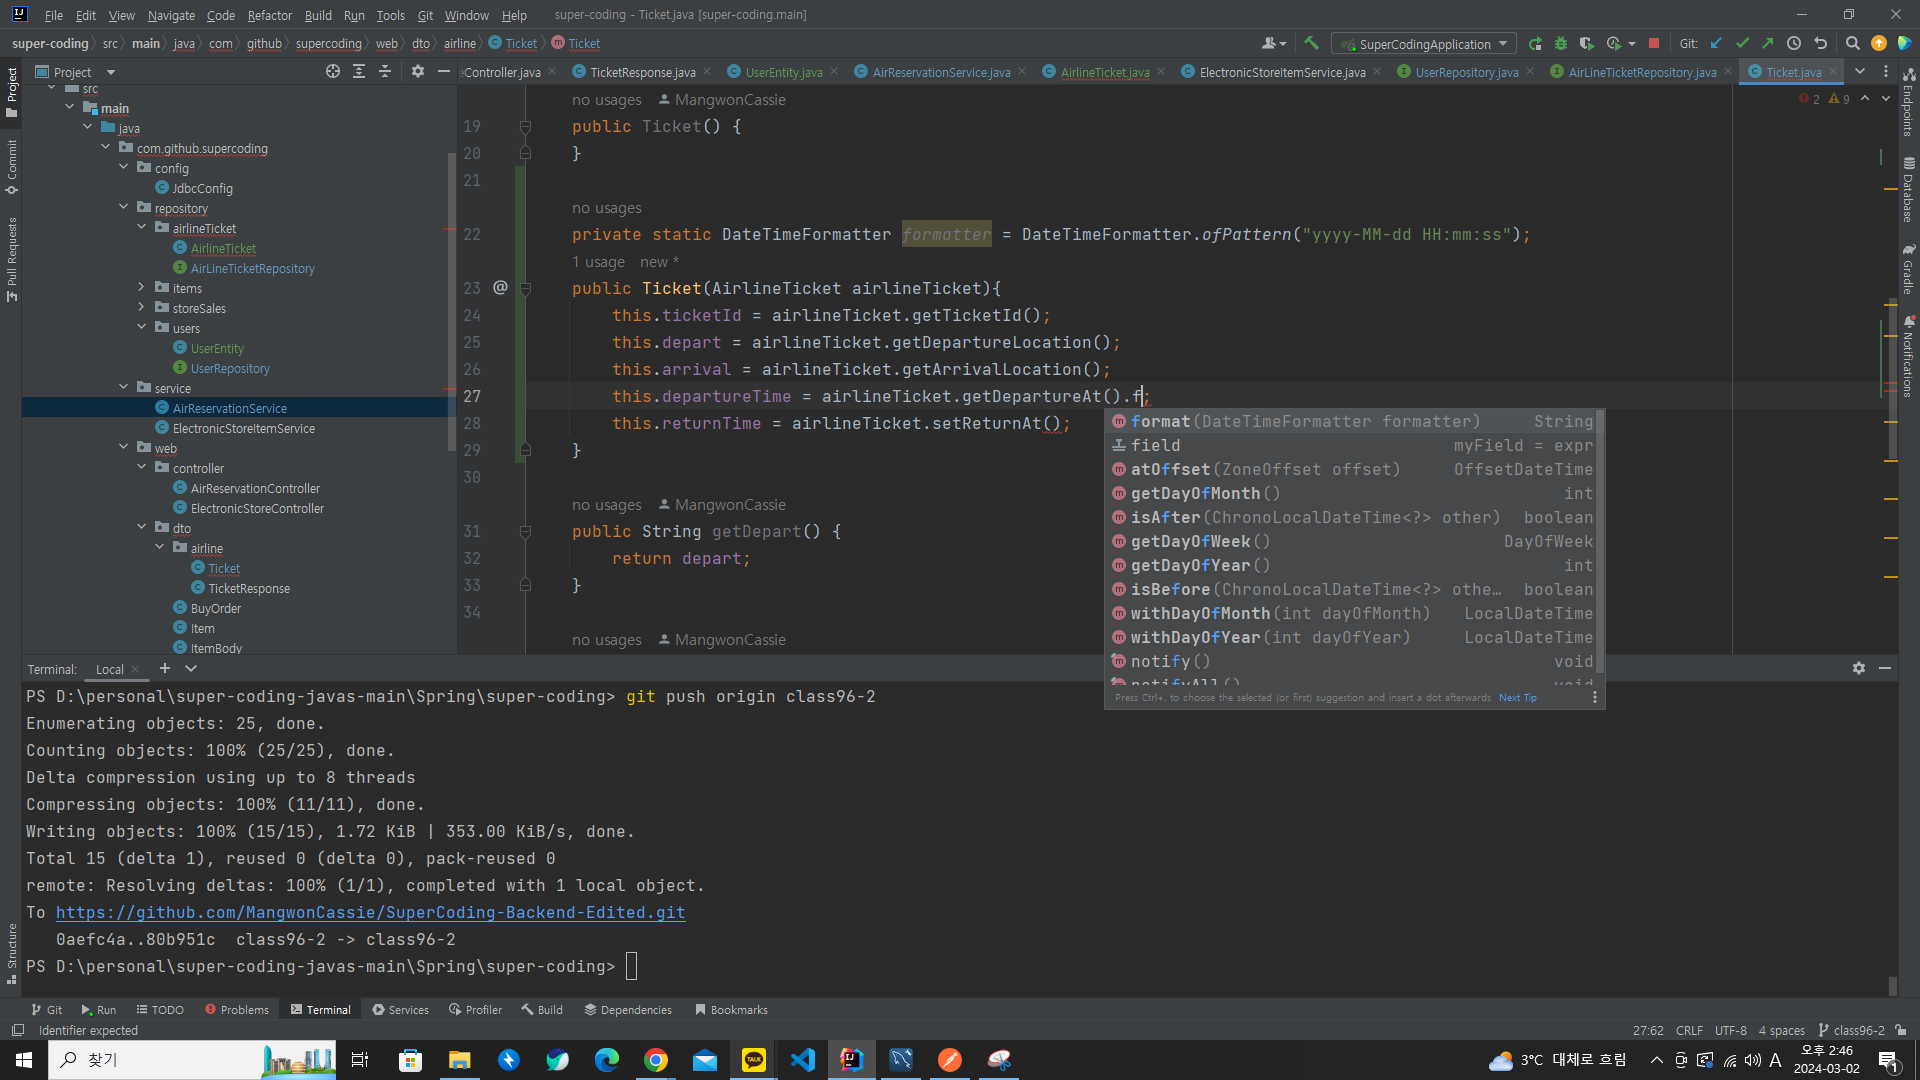The height and width of the screenshot is (1080, 1920).
Task: Collapse the controller folder
Action: coord(142,468)
